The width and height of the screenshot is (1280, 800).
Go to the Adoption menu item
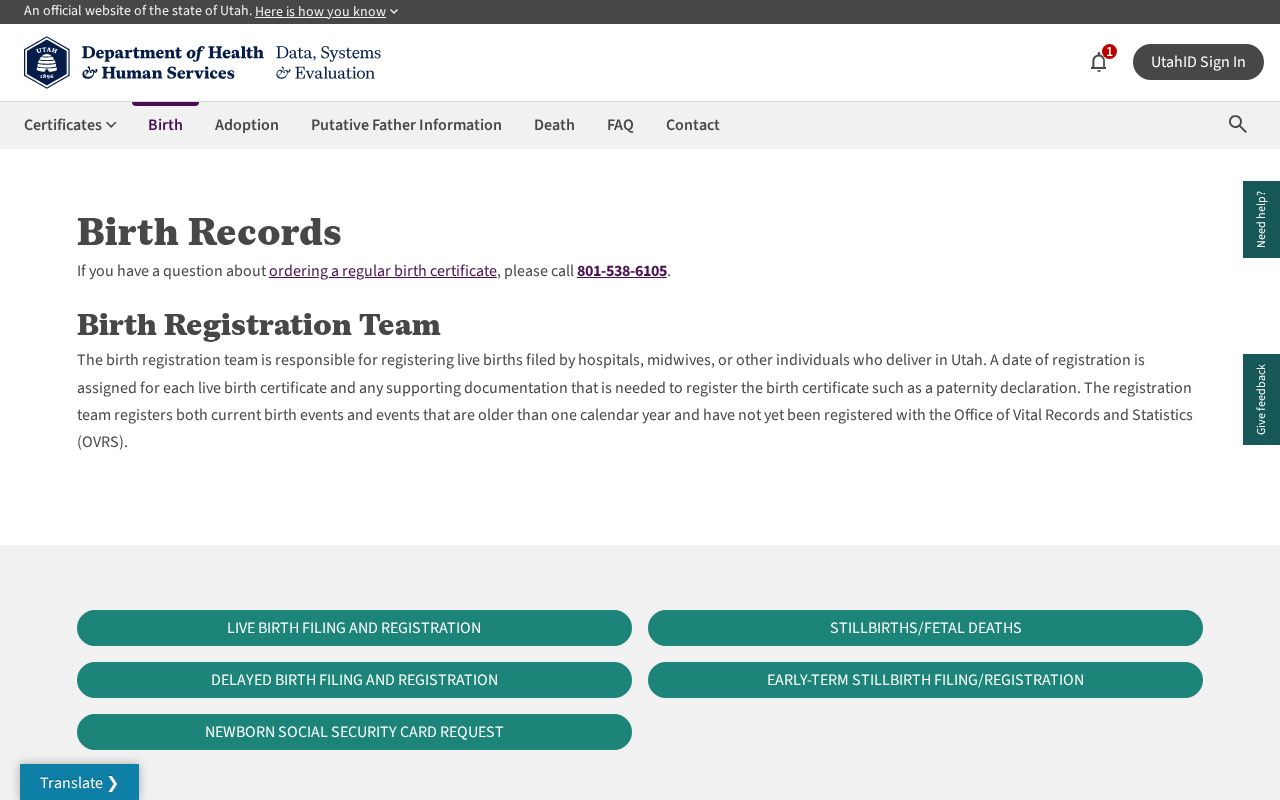click(247, 124)
